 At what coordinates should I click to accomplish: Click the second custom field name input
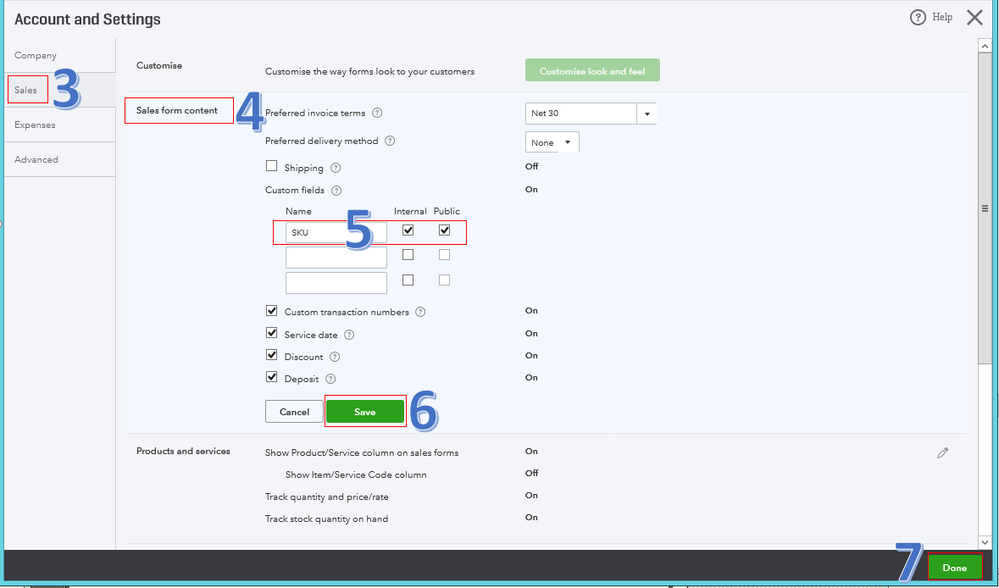click(336, 257)
